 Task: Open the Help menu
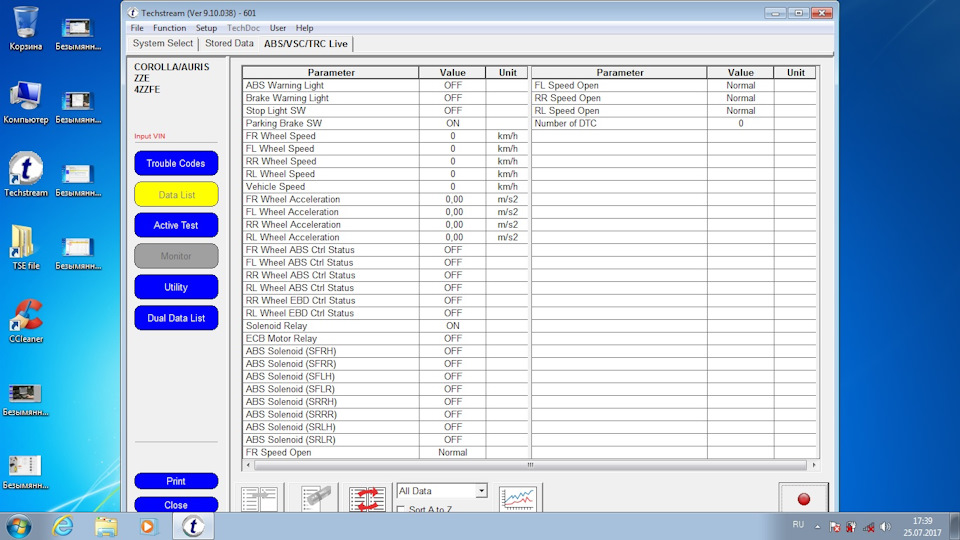tap(304, 28)
